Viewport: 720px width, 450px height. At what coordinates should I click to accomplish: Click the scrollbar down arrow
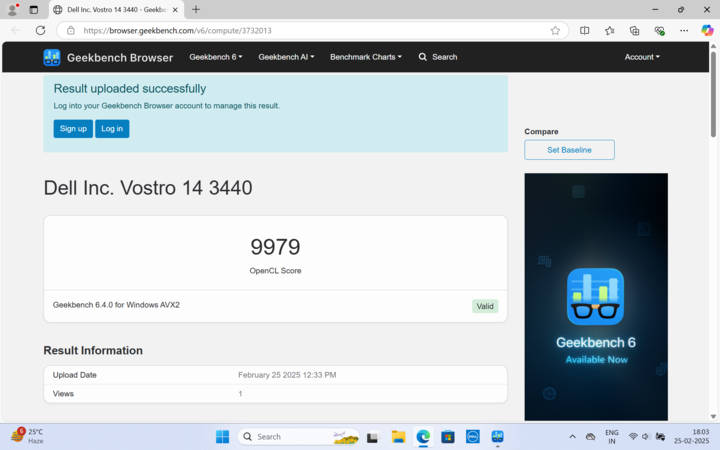[x=713, y=416]
